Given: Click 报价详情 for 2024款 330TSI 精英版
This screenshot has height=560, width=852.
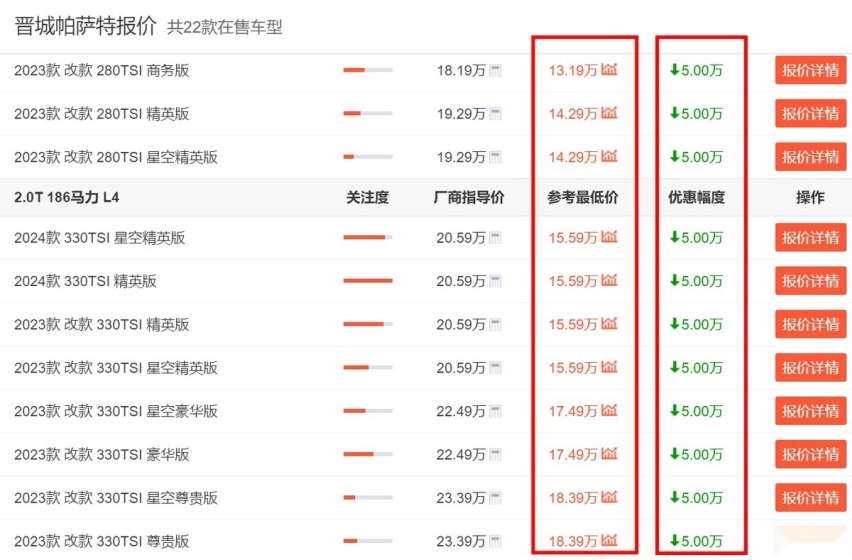Looking at the screenshot, I should click(x=811, y=281).
